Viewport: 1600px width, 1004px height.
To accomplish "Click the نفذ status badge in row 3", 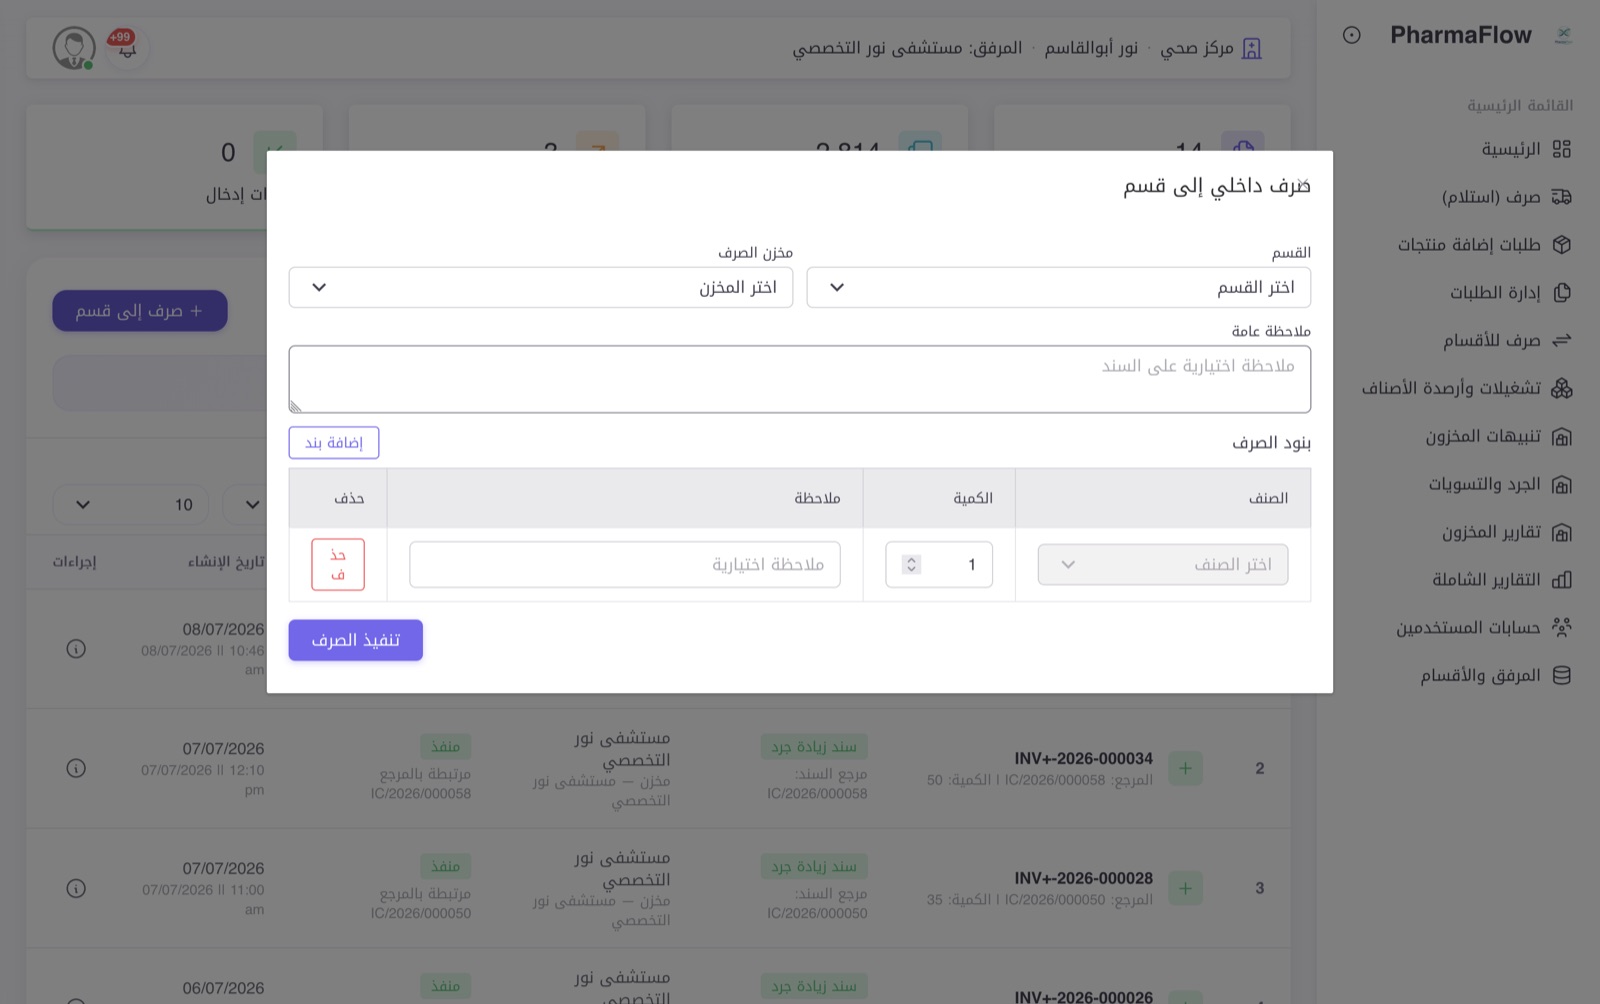I will (x=446, y=866).
